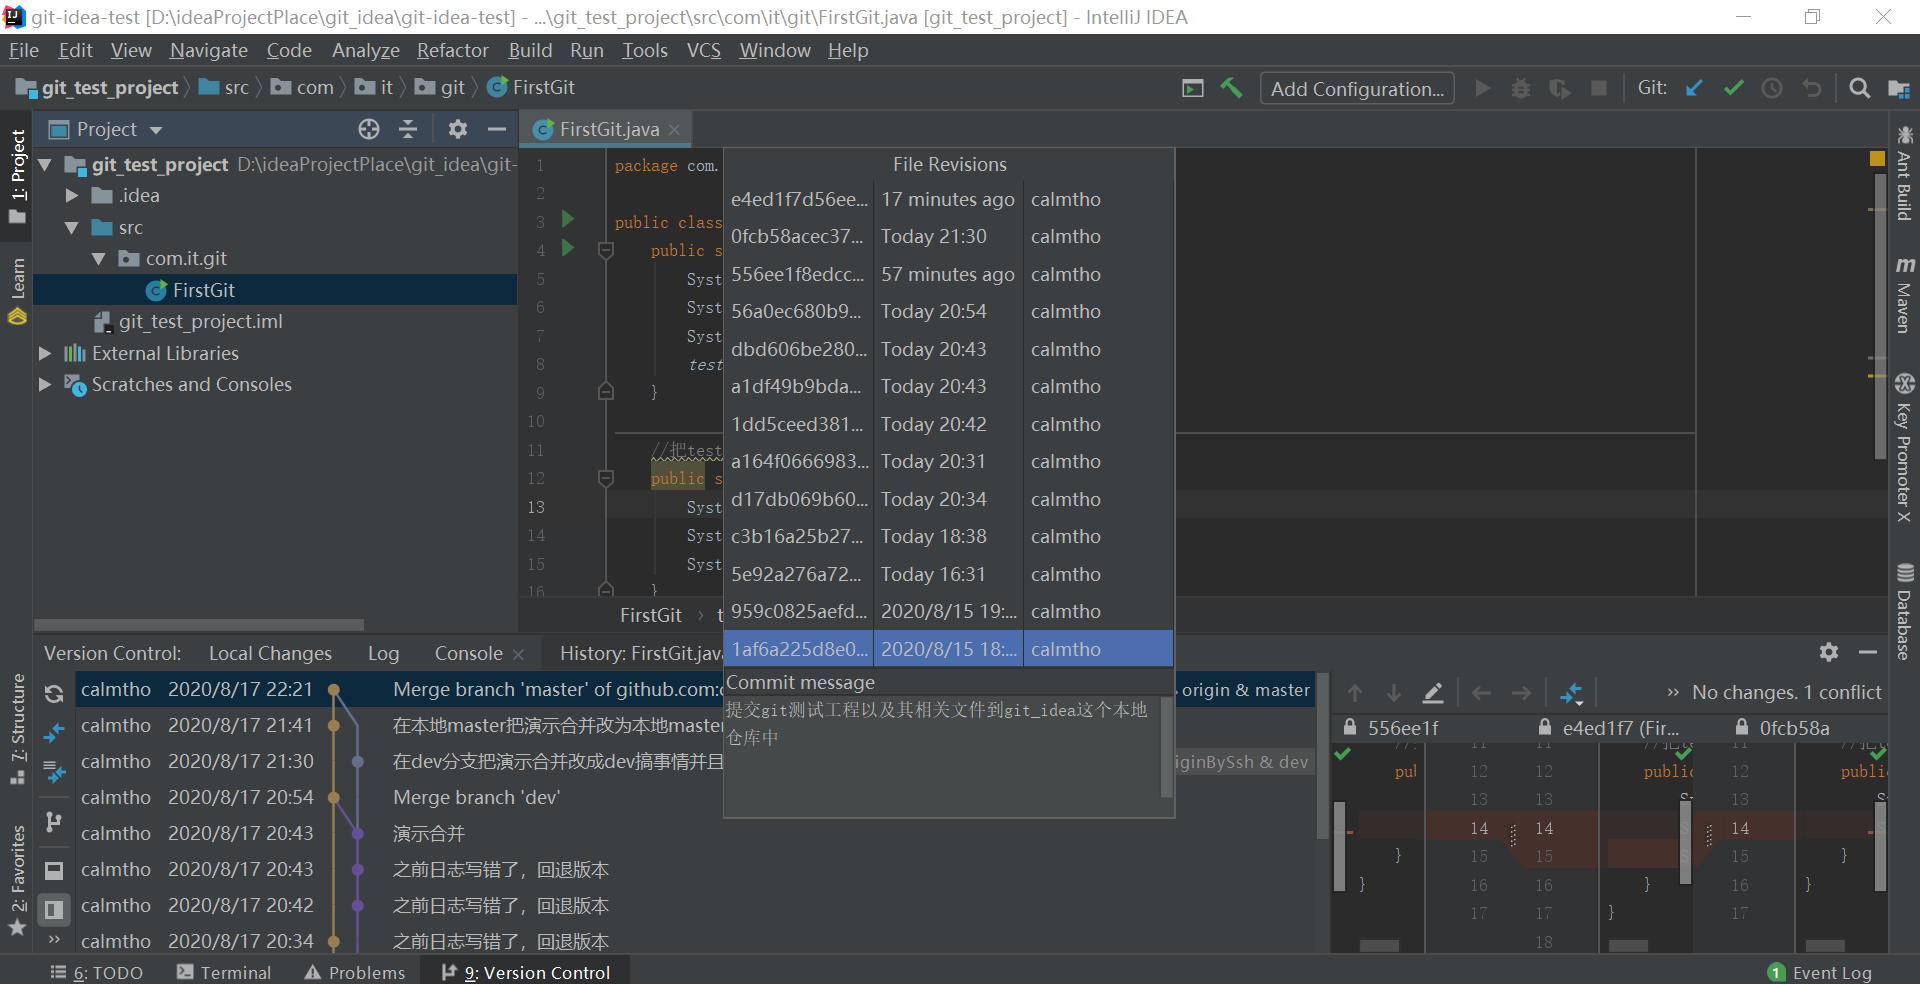This screenshot has height=984, width=1920.
Task: Open Search Everywhere magnifier icon
Action: pyautogui.click(x=1859, y=88)
